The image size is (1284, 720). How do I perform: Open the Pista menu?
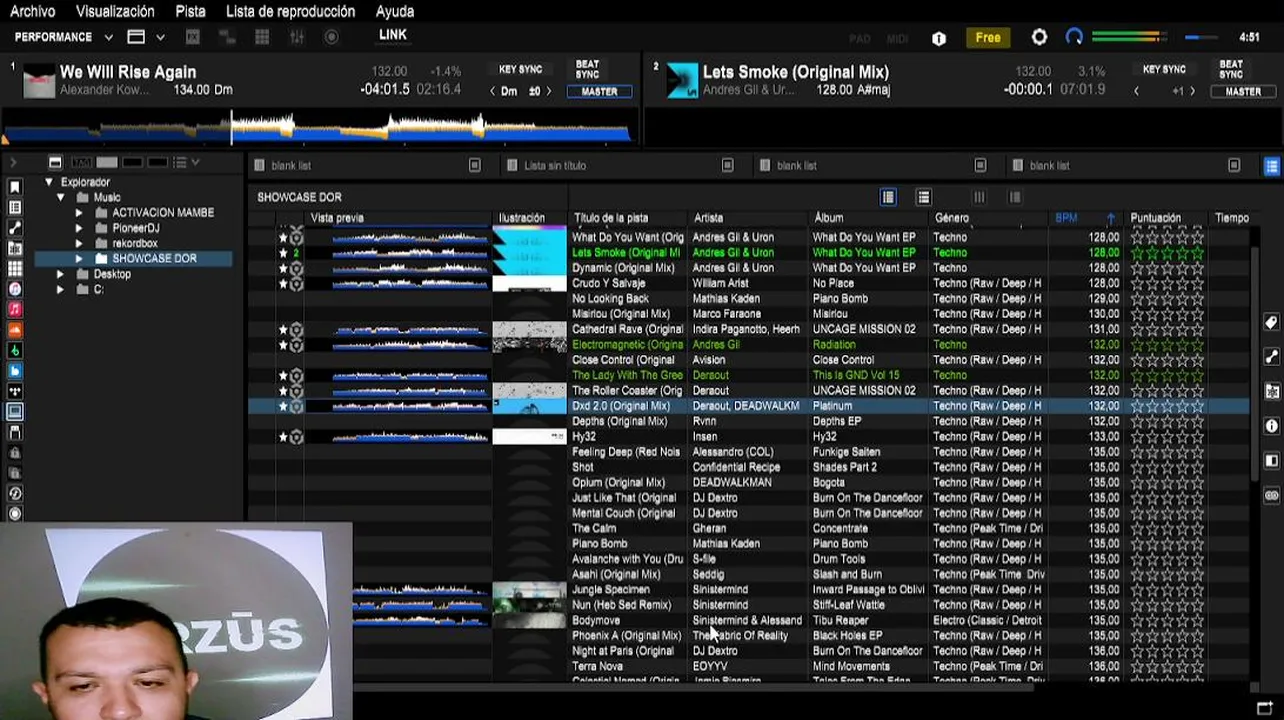(190, 11)
